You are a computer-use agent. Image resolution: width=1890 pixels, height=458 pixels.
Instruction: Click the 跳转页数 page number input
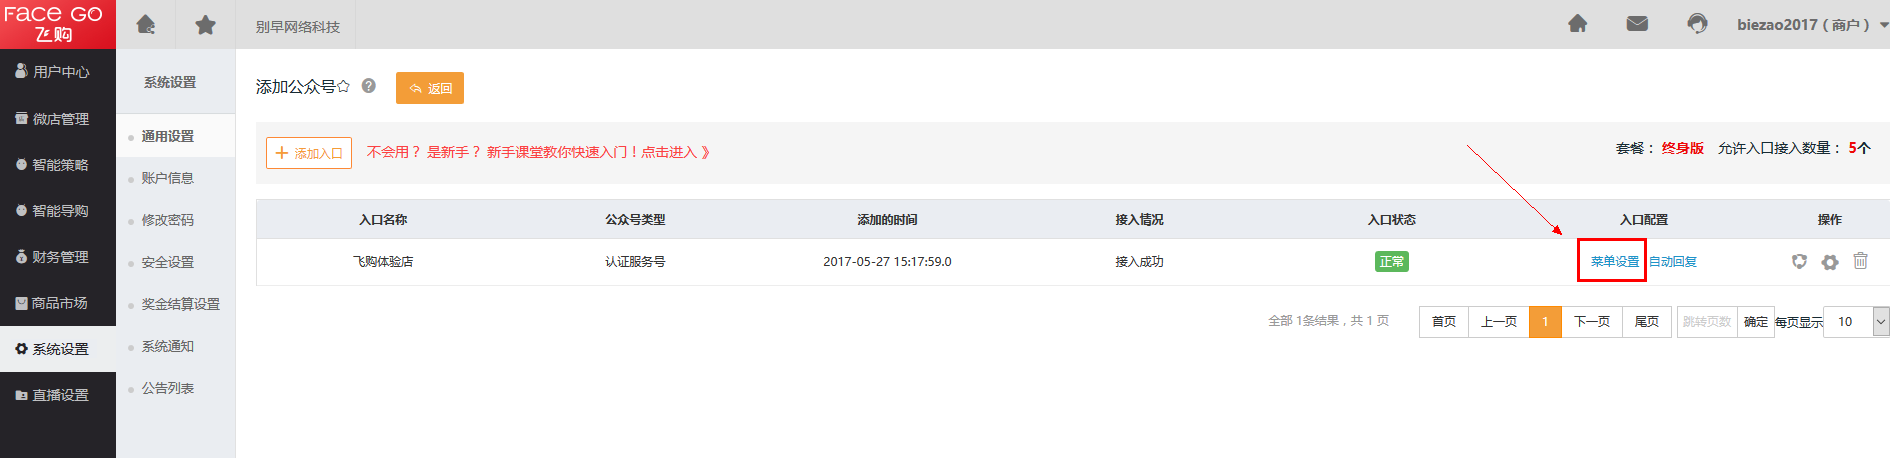coord(1707,322)
